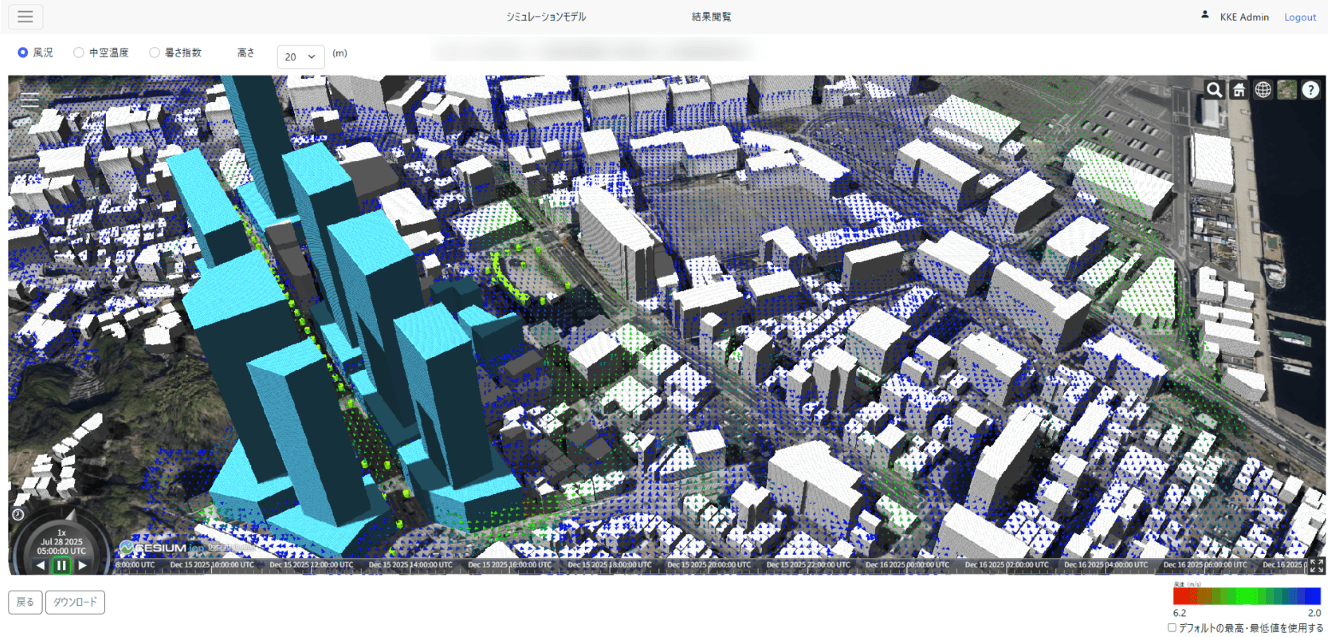
Task: Go to シミュレーションモデル menu
Action: (546, 17)
